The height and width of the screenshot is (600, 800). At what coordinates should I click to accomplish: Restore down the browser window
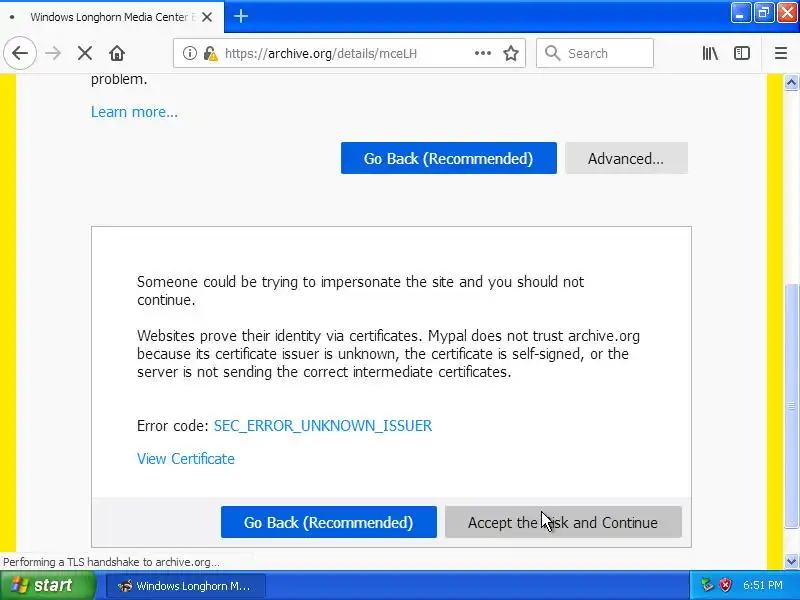click(x=764, y=13)
